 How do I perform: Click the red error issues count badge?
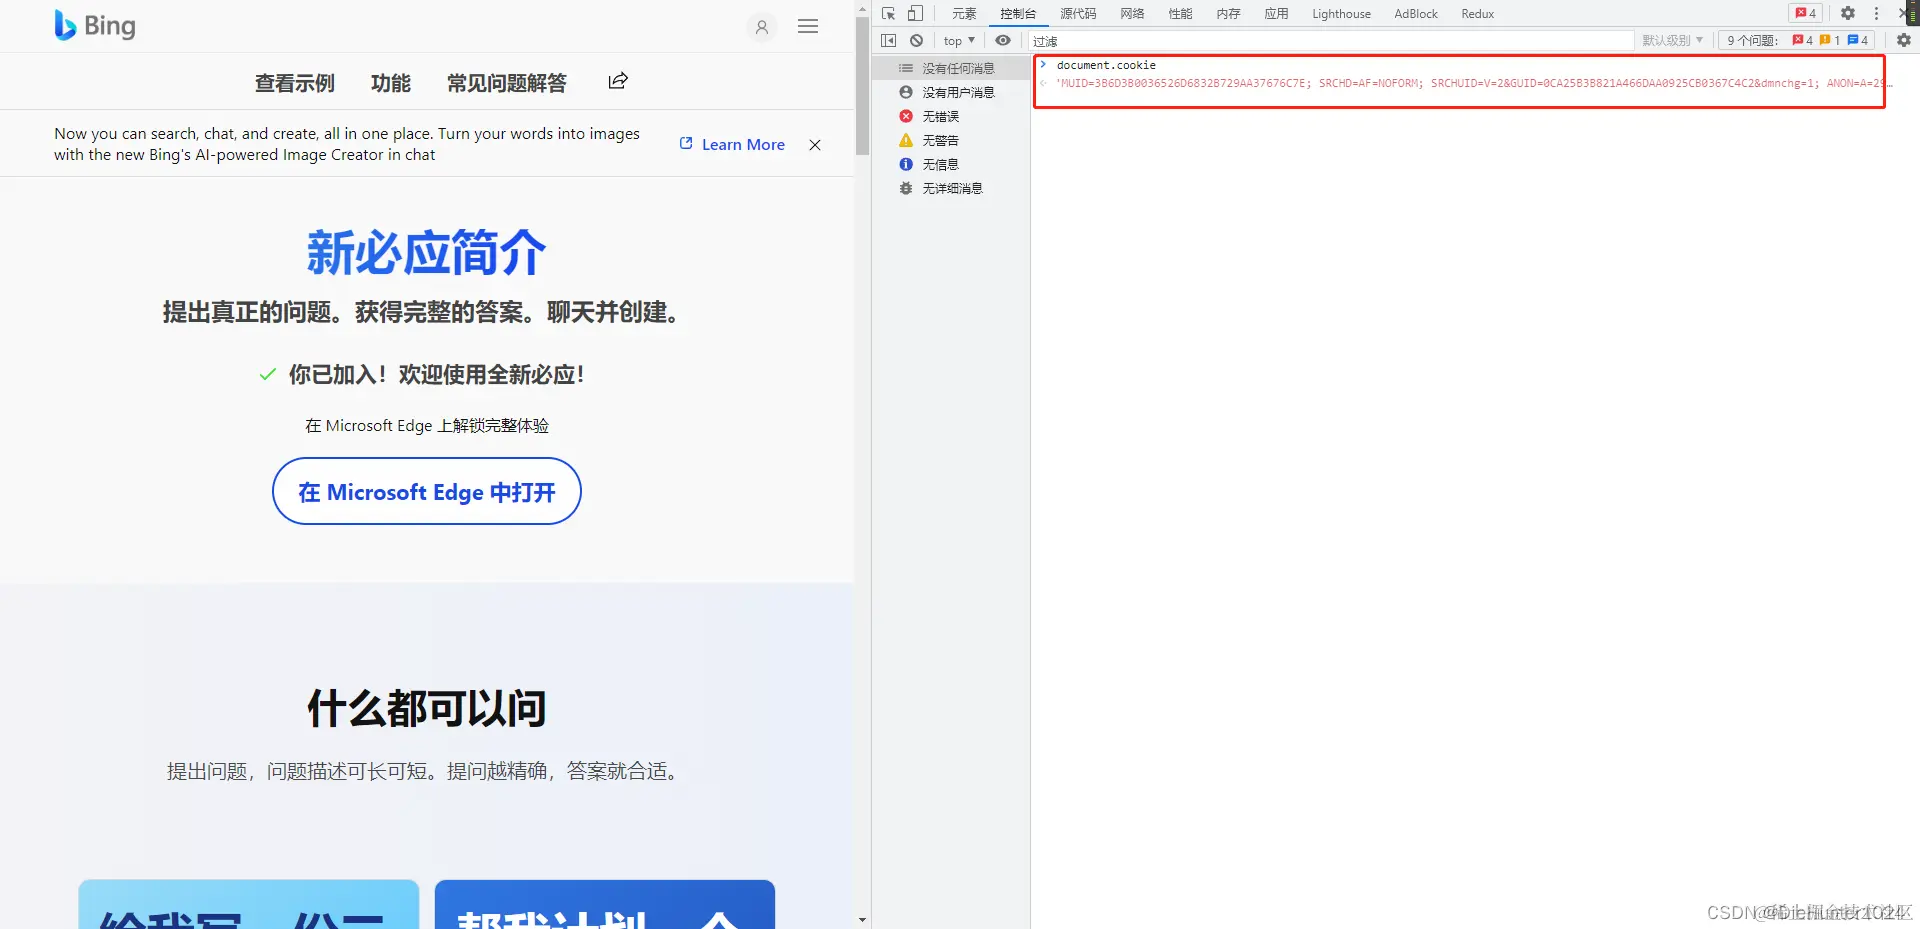point(1803,40)
